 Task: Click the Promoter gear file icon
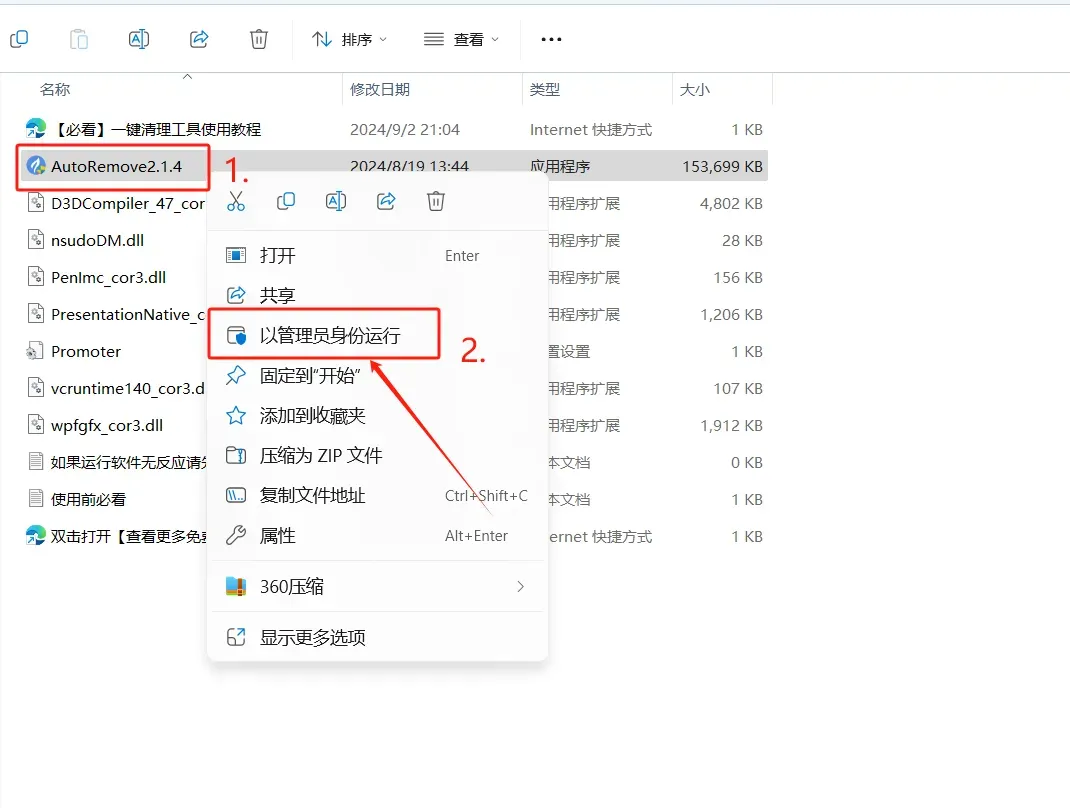click(x=35, y=351)
